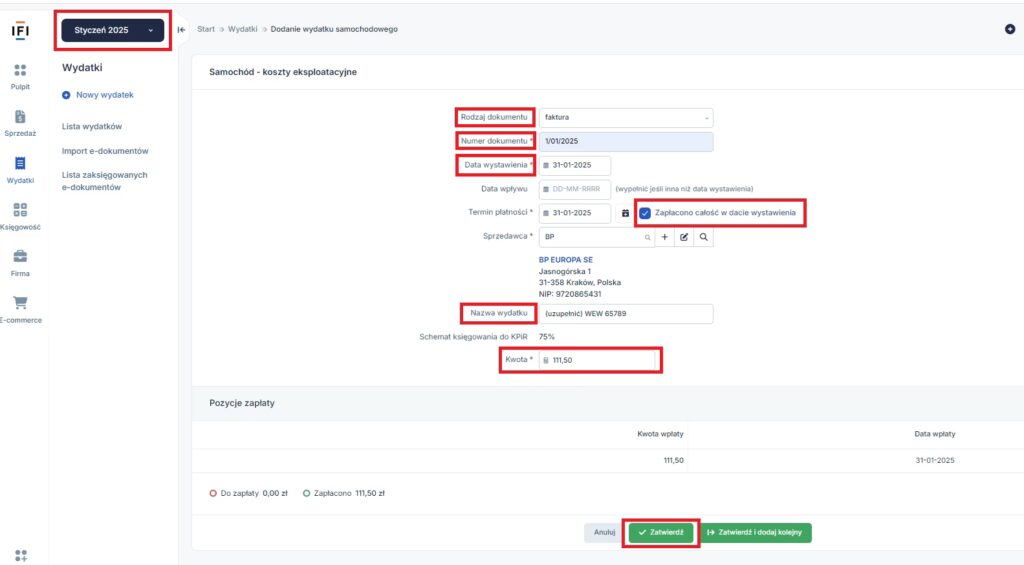
Task: Open E-commerce cart icon
Action: pyautogui.click(x=20, y=303)
